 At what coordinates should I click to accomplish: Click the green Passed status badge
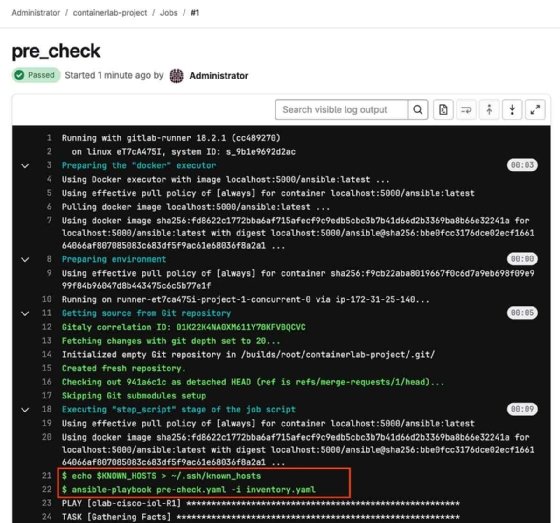coord(36,75)
